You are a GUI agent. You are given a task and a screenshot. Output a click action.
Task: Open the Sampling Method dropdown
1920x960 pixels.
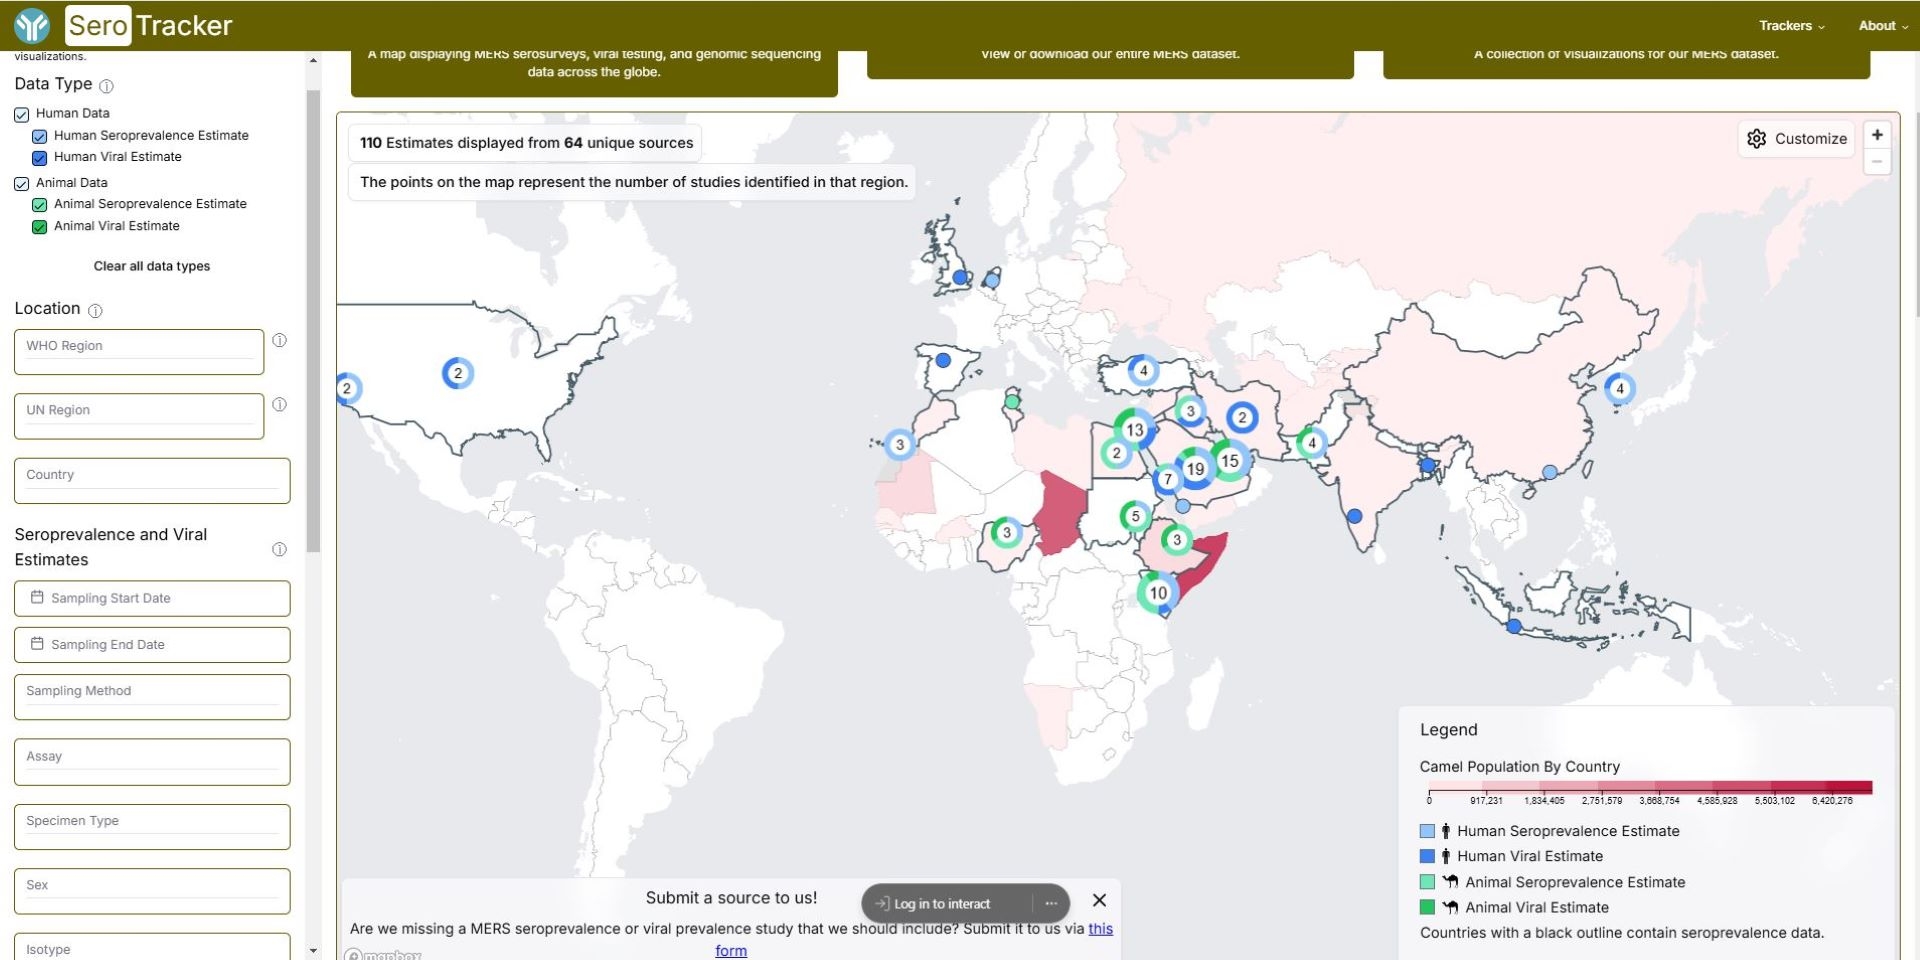coord(152,697)
